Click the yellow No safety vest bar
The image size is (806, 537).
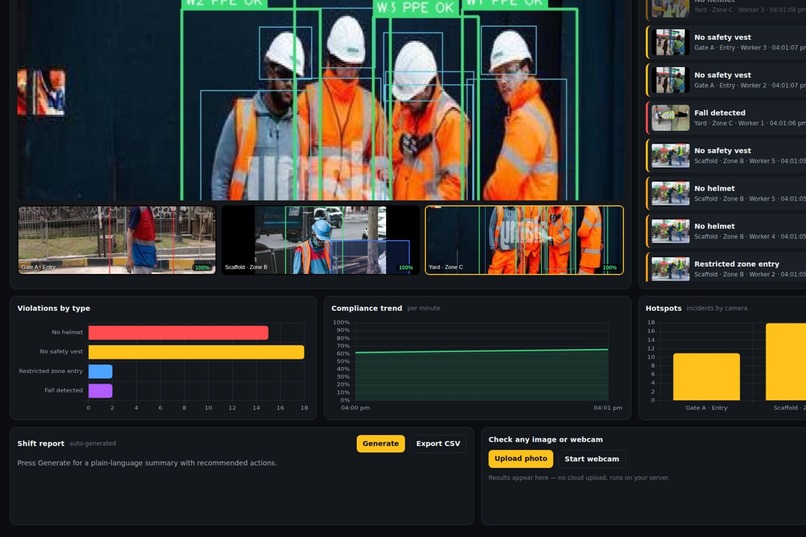tap(196, 352)
